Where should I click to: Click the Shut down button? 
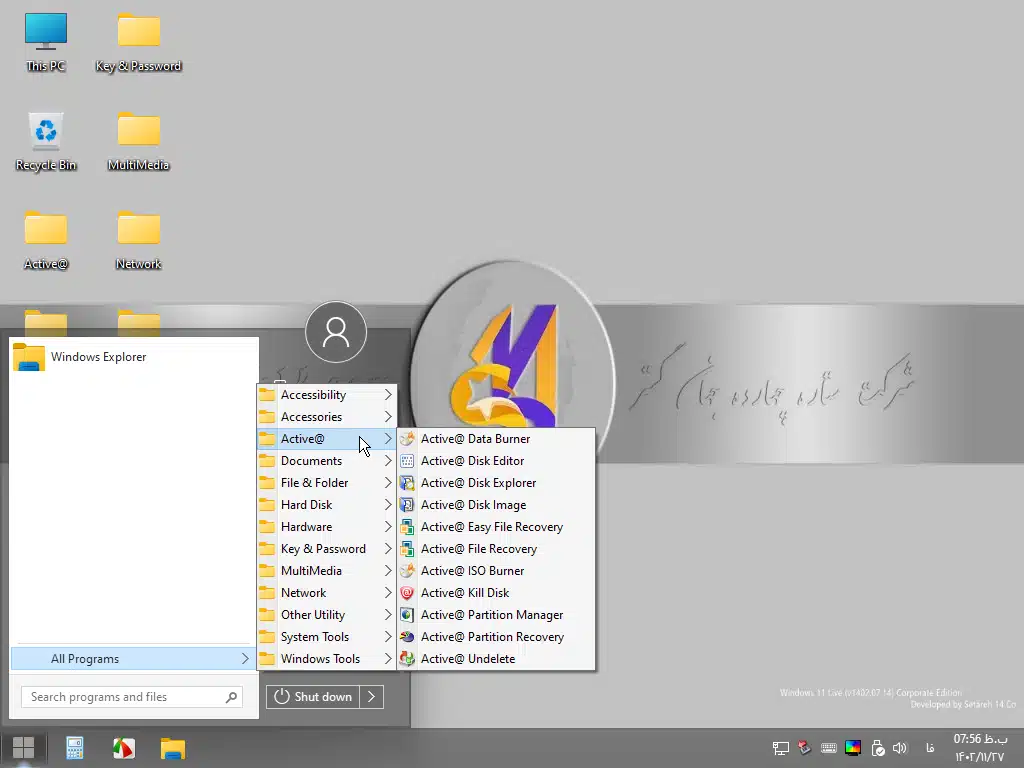click(313, 697)
